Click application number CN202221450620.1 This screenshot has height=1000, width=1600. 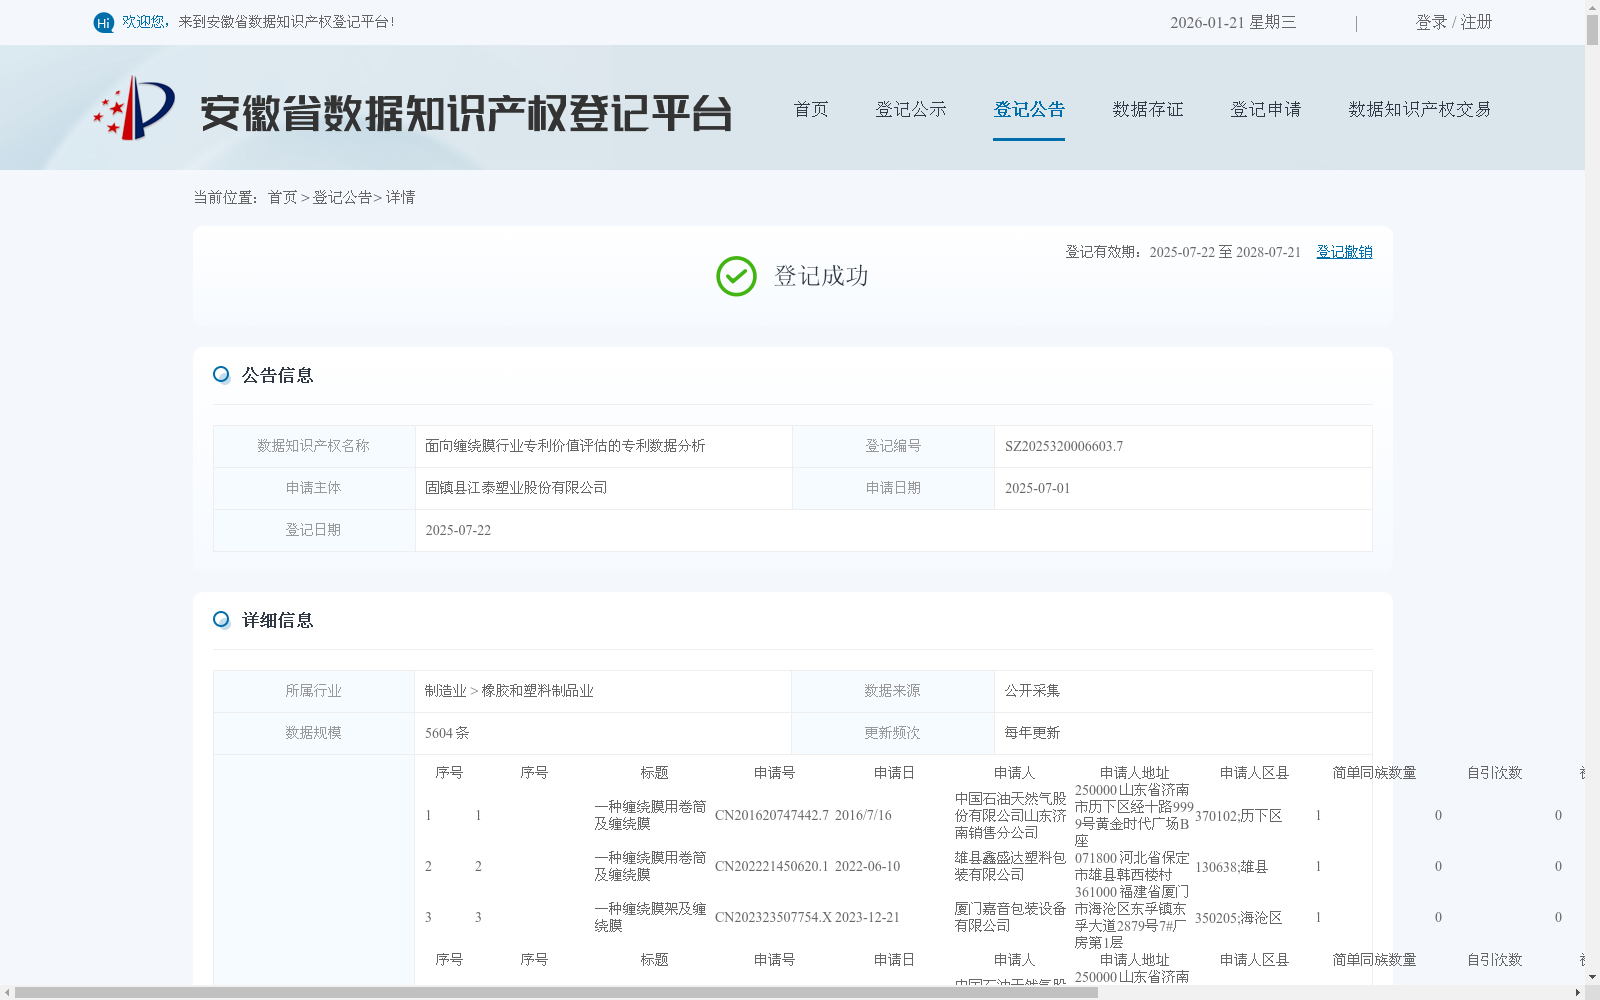[772, 866]
